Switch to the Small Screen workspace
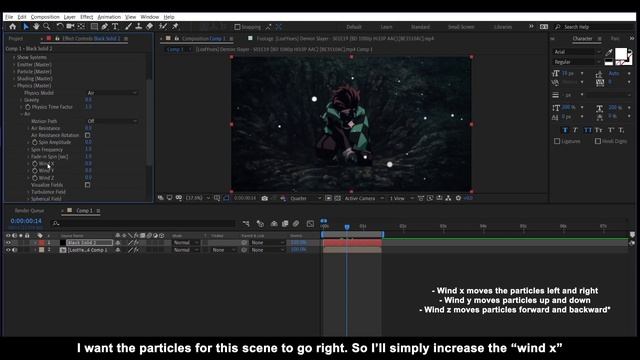 tap(461, 27)
